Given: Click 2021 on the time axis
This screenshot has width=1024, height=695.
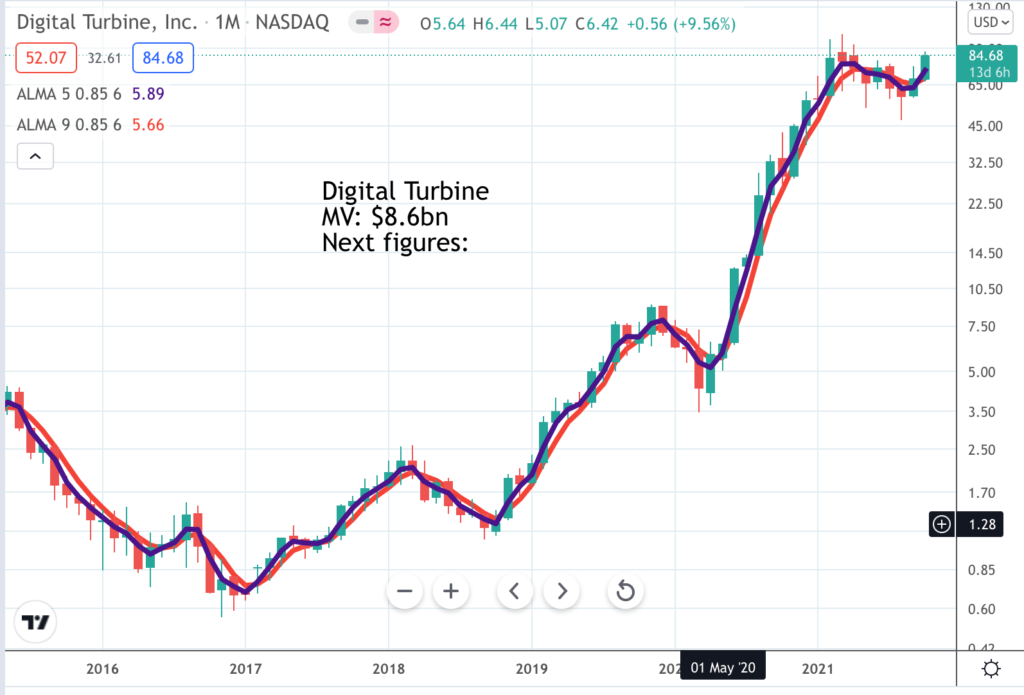Looking at the screenshot, I should point(818,669).
